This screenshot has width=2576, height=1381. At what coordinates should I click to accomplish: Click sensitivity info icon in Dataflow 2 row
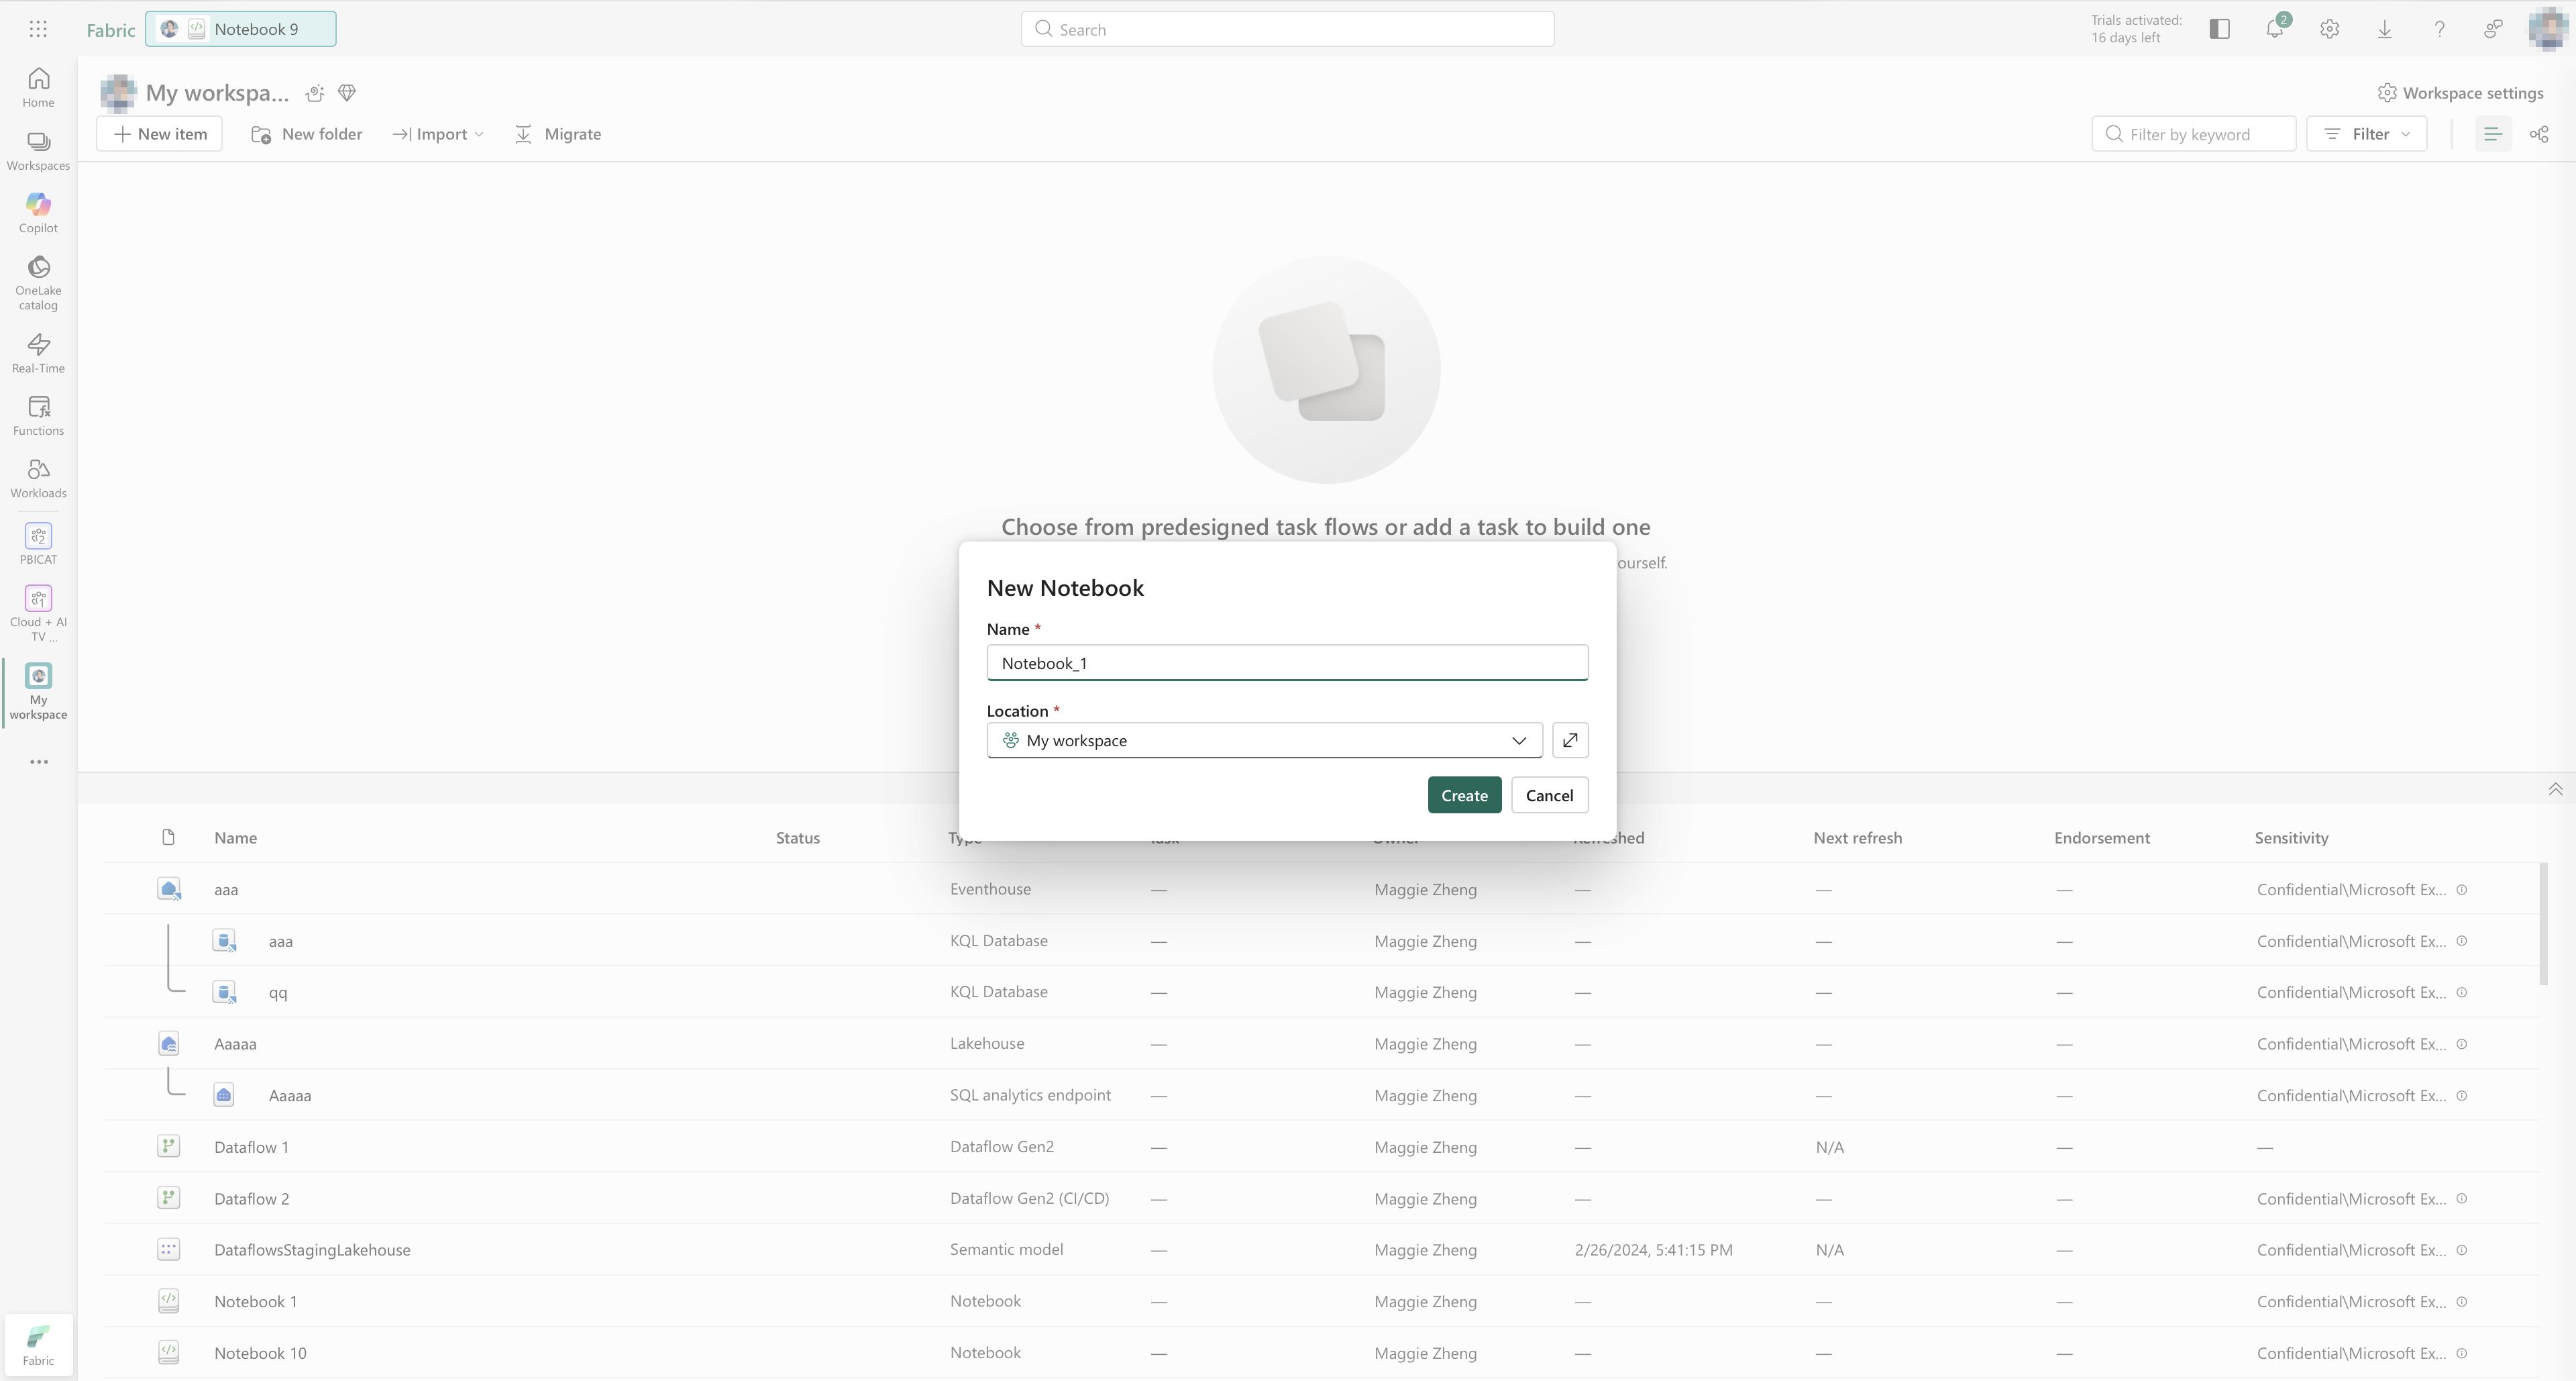2462,1198
